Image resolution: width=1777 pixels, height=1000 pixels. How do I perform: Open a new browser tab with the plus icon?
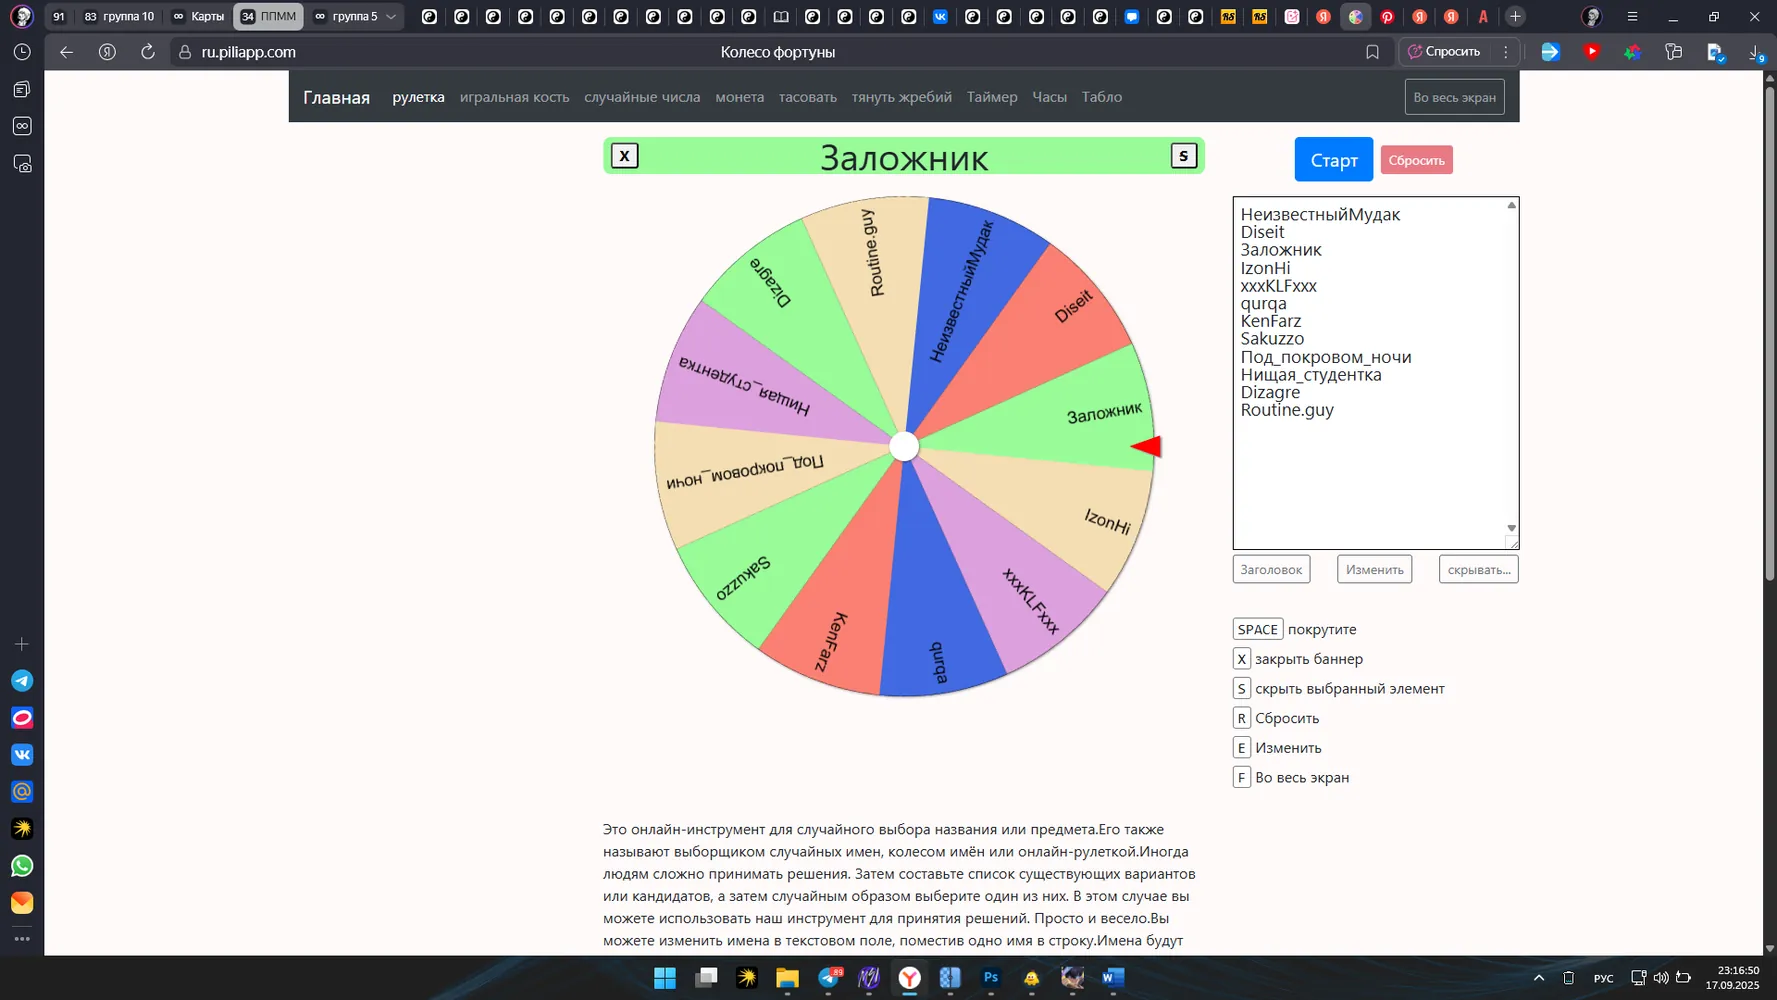[x=1515, y=16]
